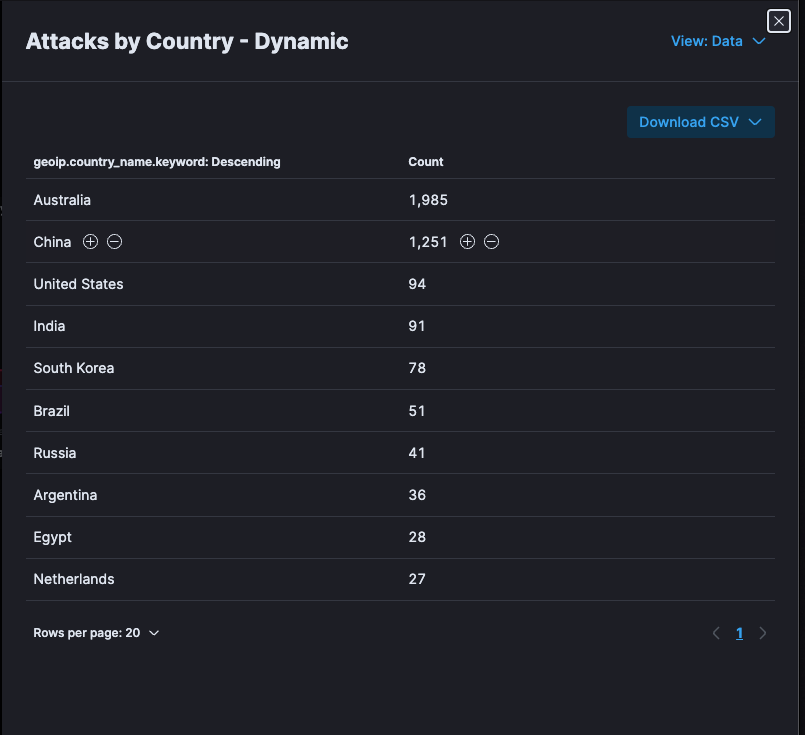The image size is (805, 735).
Task: Click the United States table row
Action: 78,283
